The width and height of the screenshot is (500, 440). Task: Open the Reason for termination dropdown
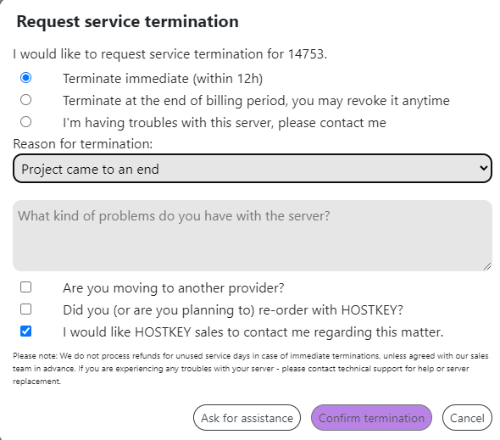click(252, 168)
